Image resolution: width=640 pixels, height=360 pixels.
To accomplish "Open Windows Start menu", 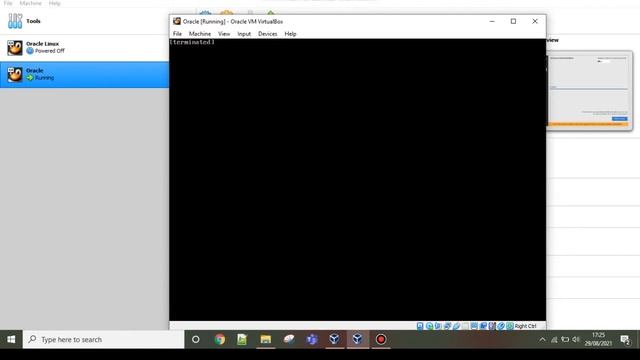I will tap(11, 339).
